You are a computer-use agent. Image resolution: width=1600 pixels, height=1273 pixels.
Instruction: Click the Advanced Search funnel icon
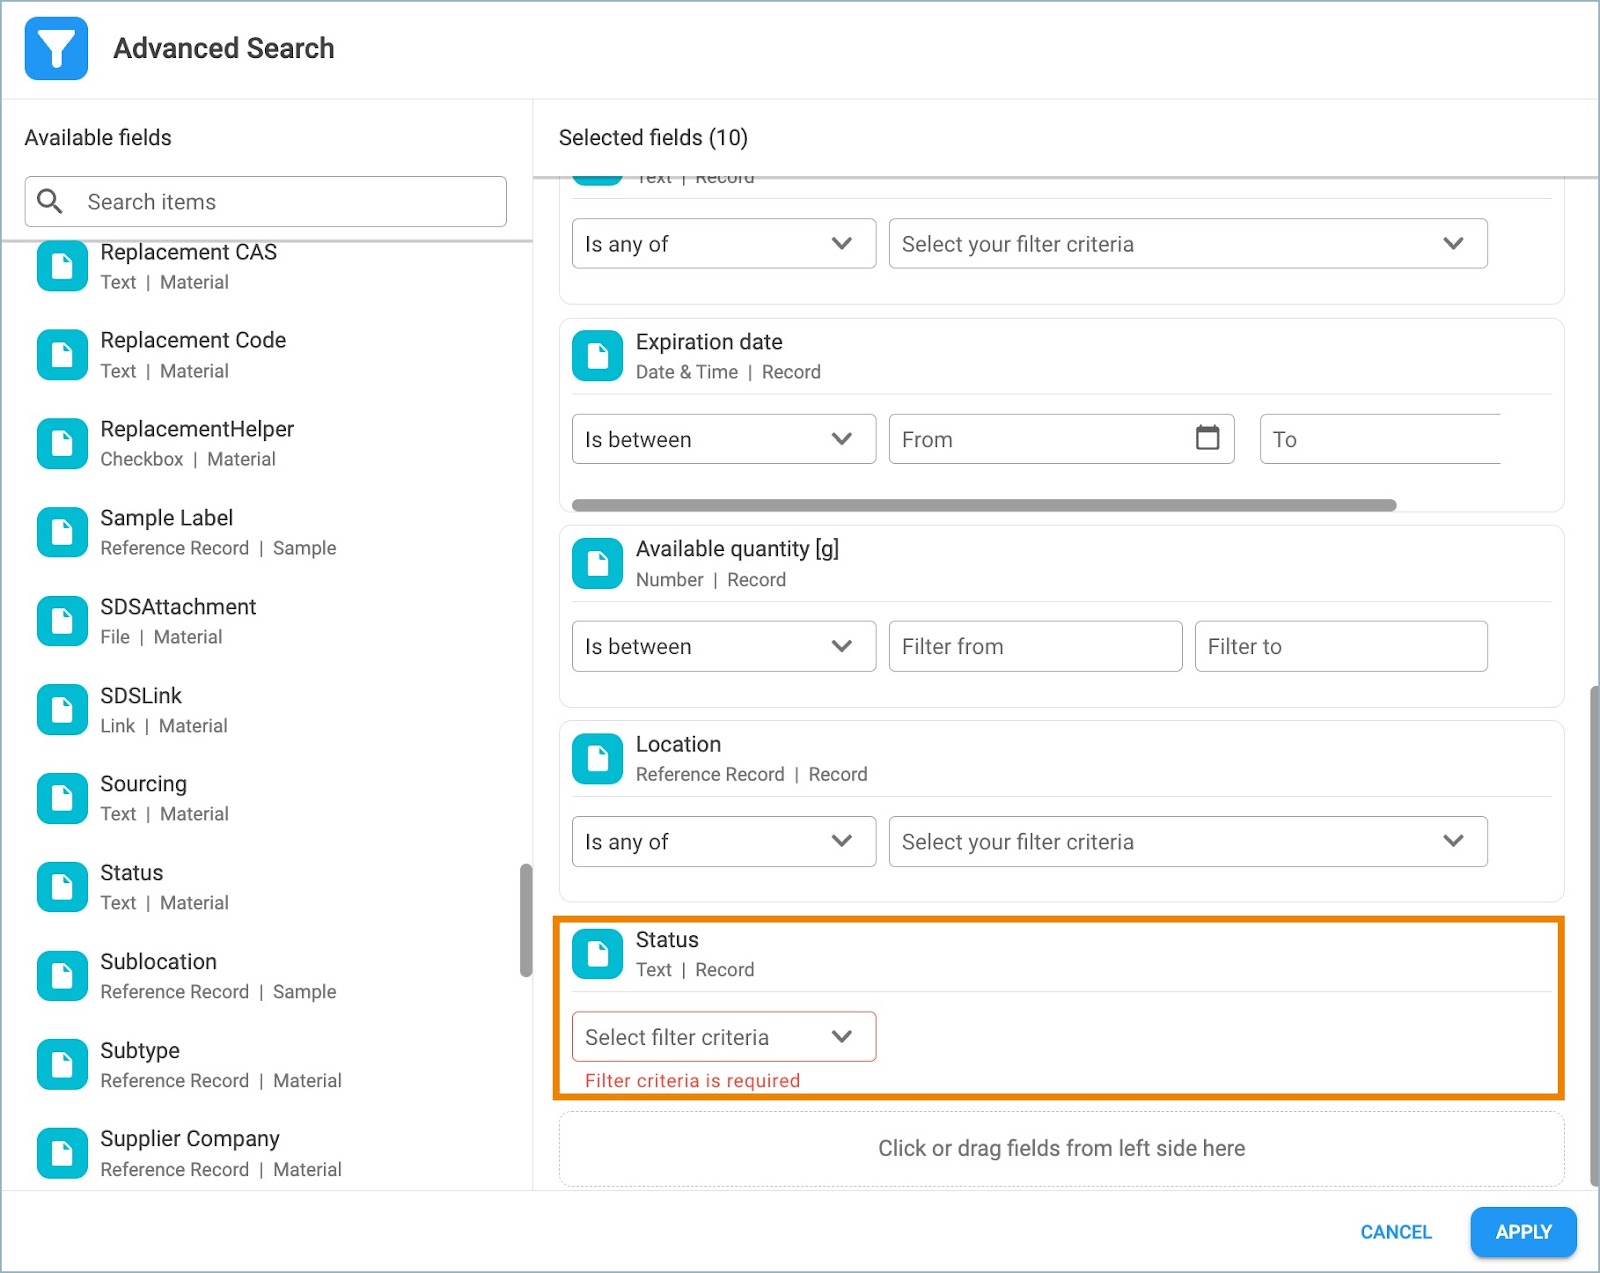point(56,48)
